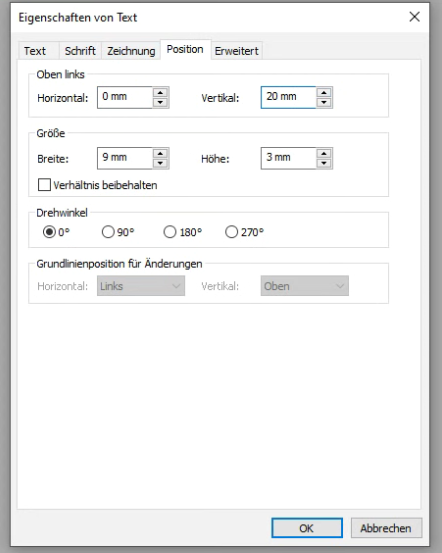Switch to the Schrift tab
The width and height of the screenshot is (442, 553).
pos(80,51)
